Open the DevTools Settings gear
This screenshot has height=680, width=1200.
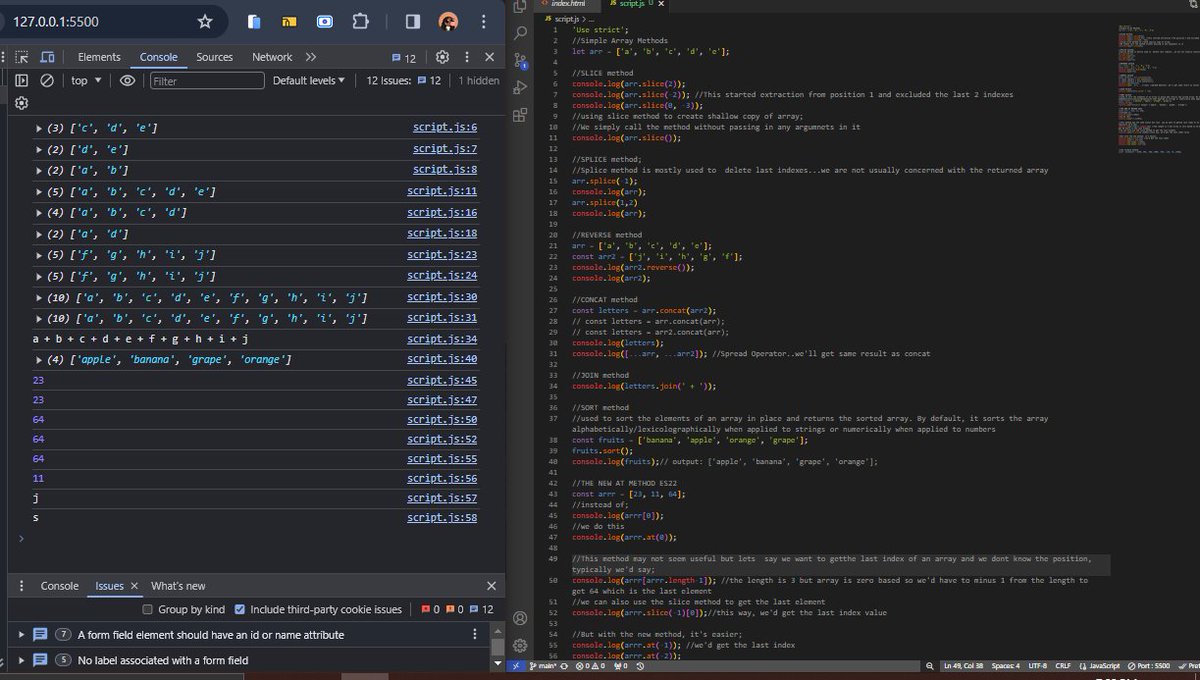[x=442, y=57]
